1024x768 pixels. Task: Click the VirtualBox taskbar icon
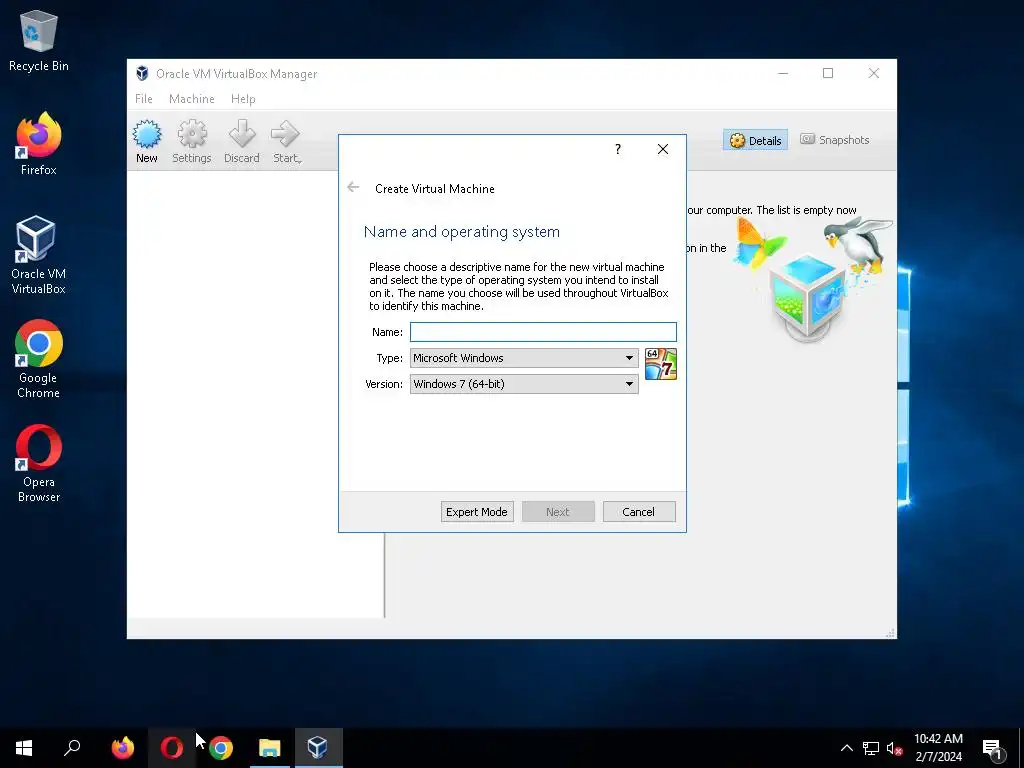318,748
